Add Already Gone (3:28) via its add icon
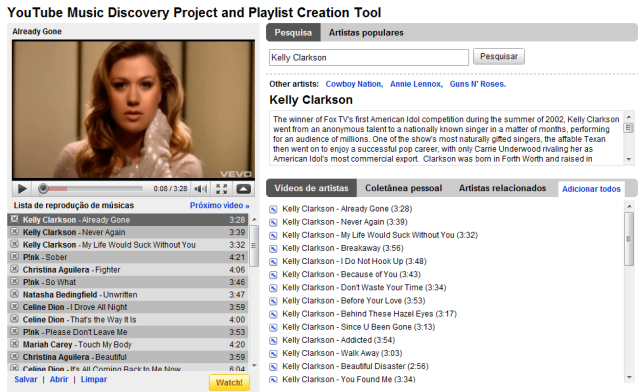 click(273, 209)
